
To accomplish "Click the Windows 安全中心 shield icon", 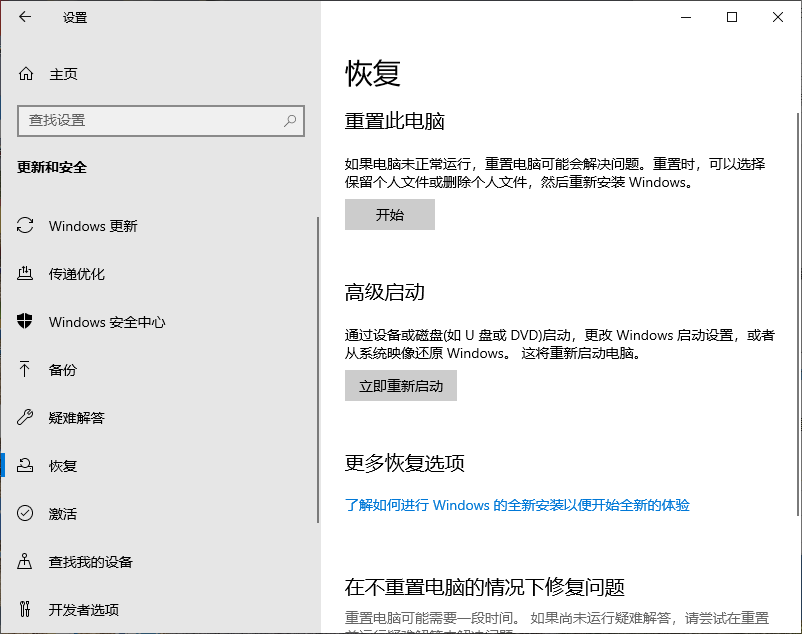I will pos(26,322).
